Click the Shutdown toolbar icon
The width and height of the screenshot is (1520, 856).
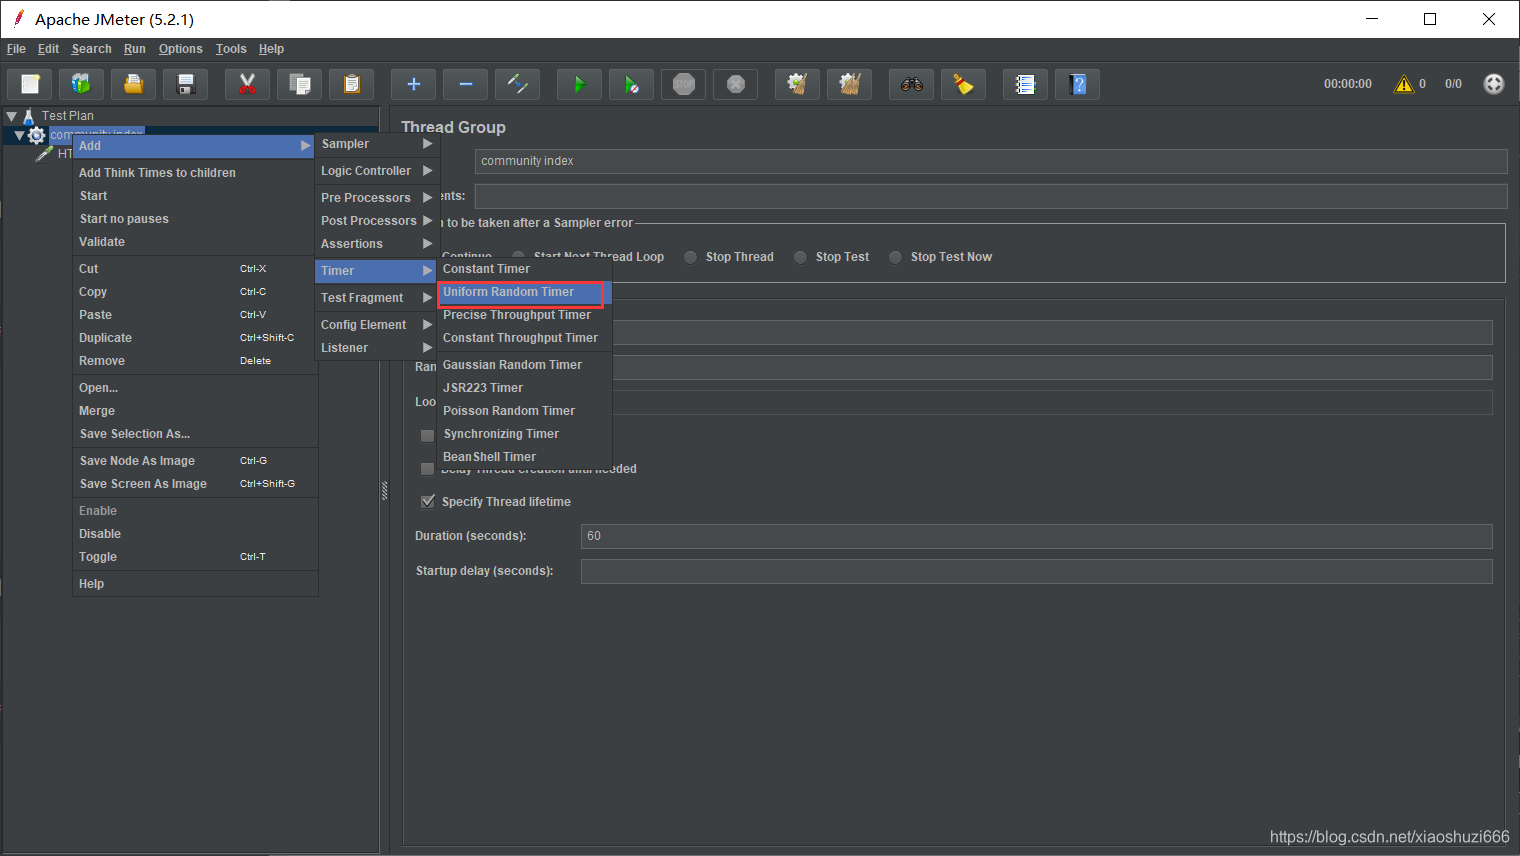(736, 84)
